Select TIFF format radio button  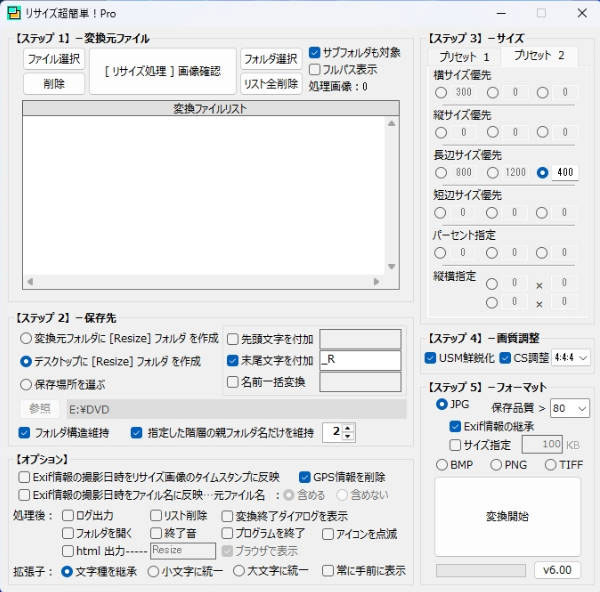pyautogui.click(x=550, y=465)
